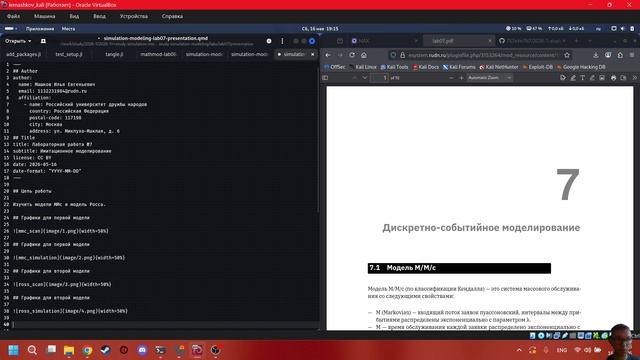This screenshot has width=640, height=360.
Task: Select the PDF draw tool
Action: [592, 78]
